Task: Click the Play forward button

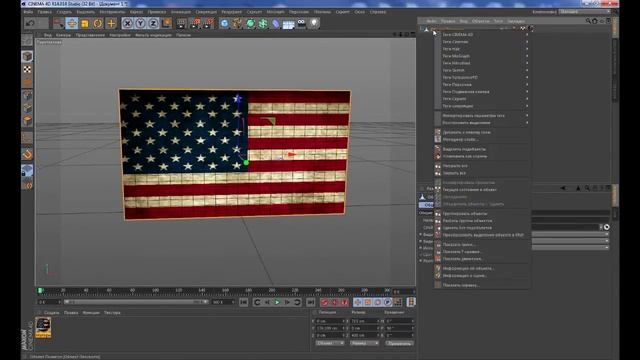Action: (x=278, y=302)
